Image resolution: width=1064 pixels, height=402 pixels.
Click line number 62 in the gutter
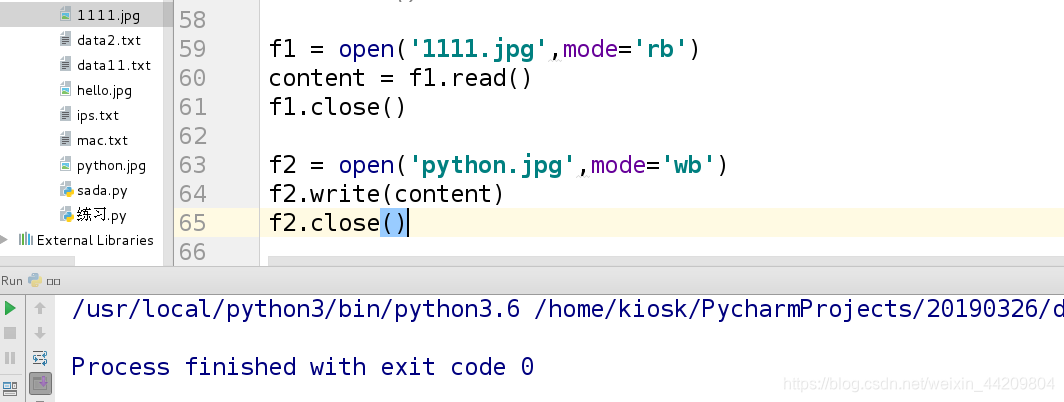[x=193, y=136]
